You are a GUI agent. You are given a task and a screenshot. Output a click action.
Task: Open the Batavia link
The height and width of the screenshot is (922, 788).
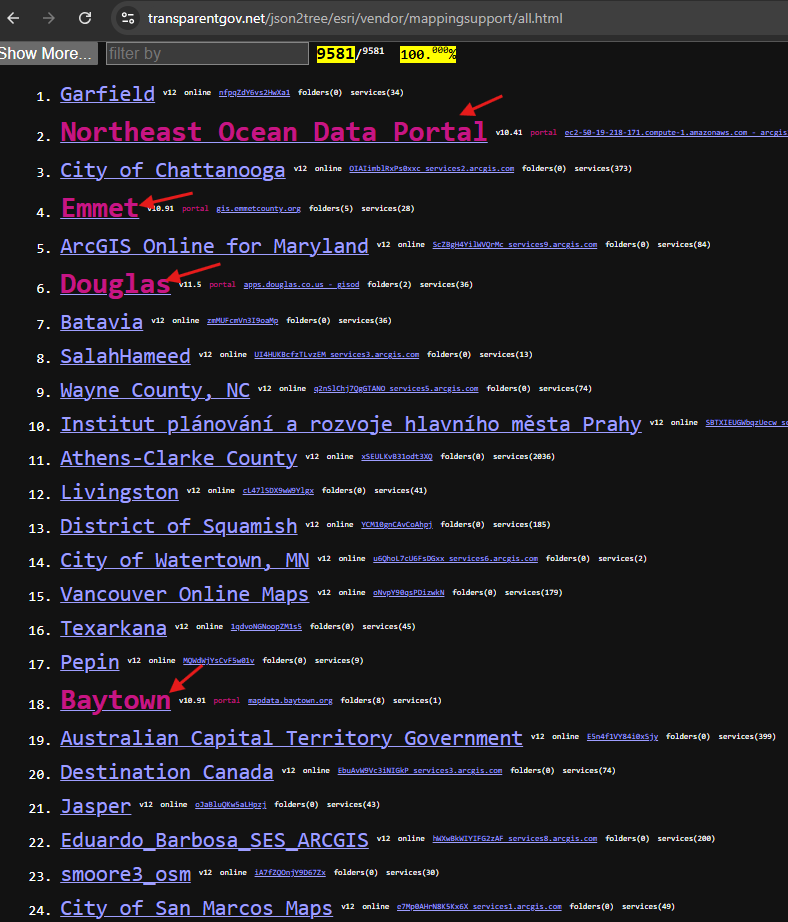(102, 322)
